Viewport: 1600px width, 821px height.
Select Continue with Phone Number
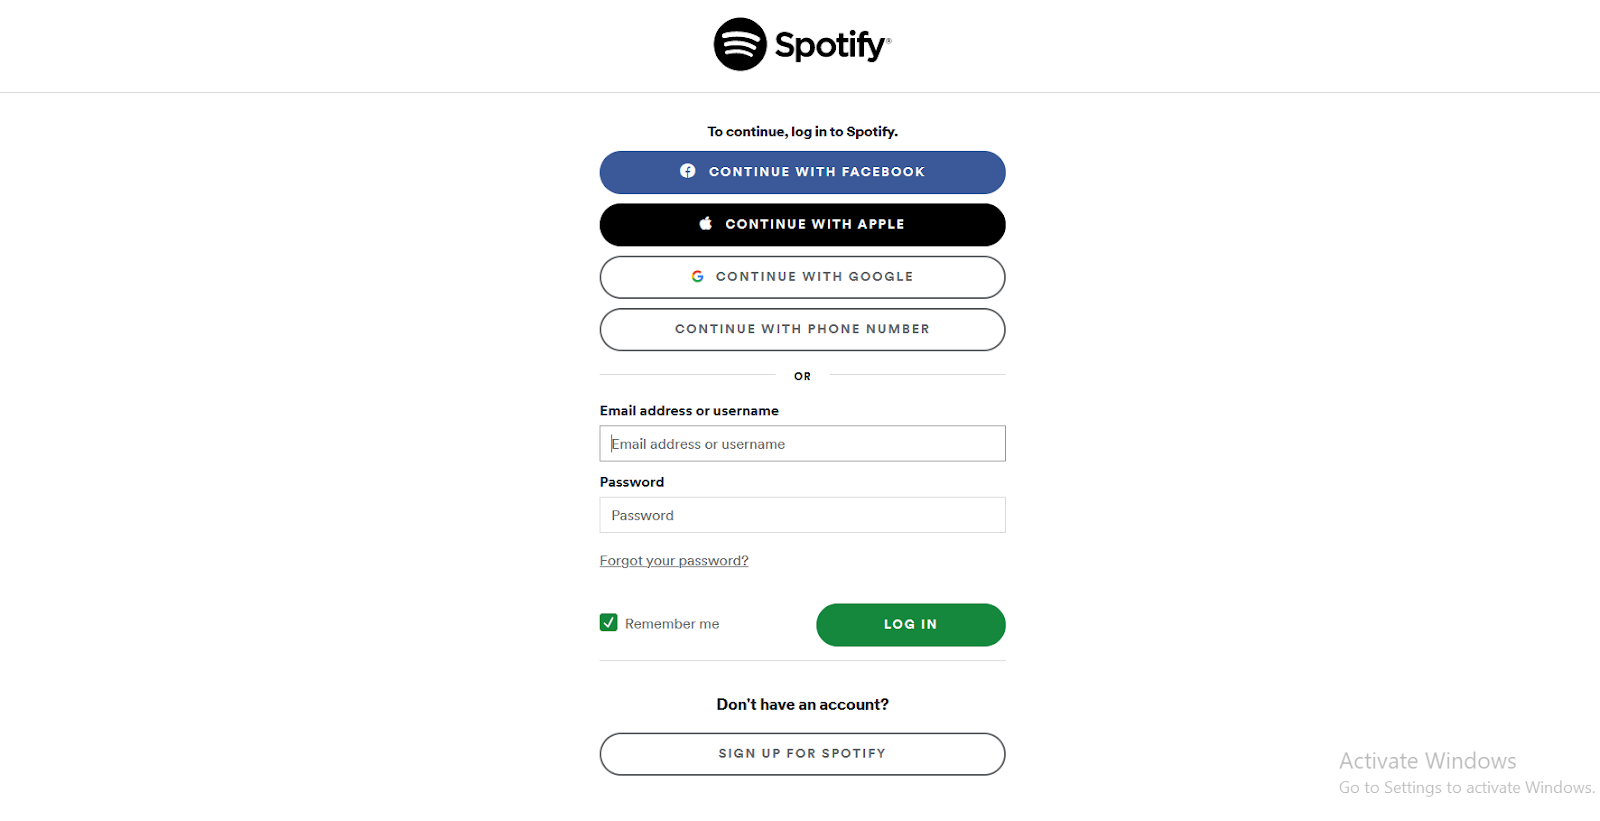[802, 329]
